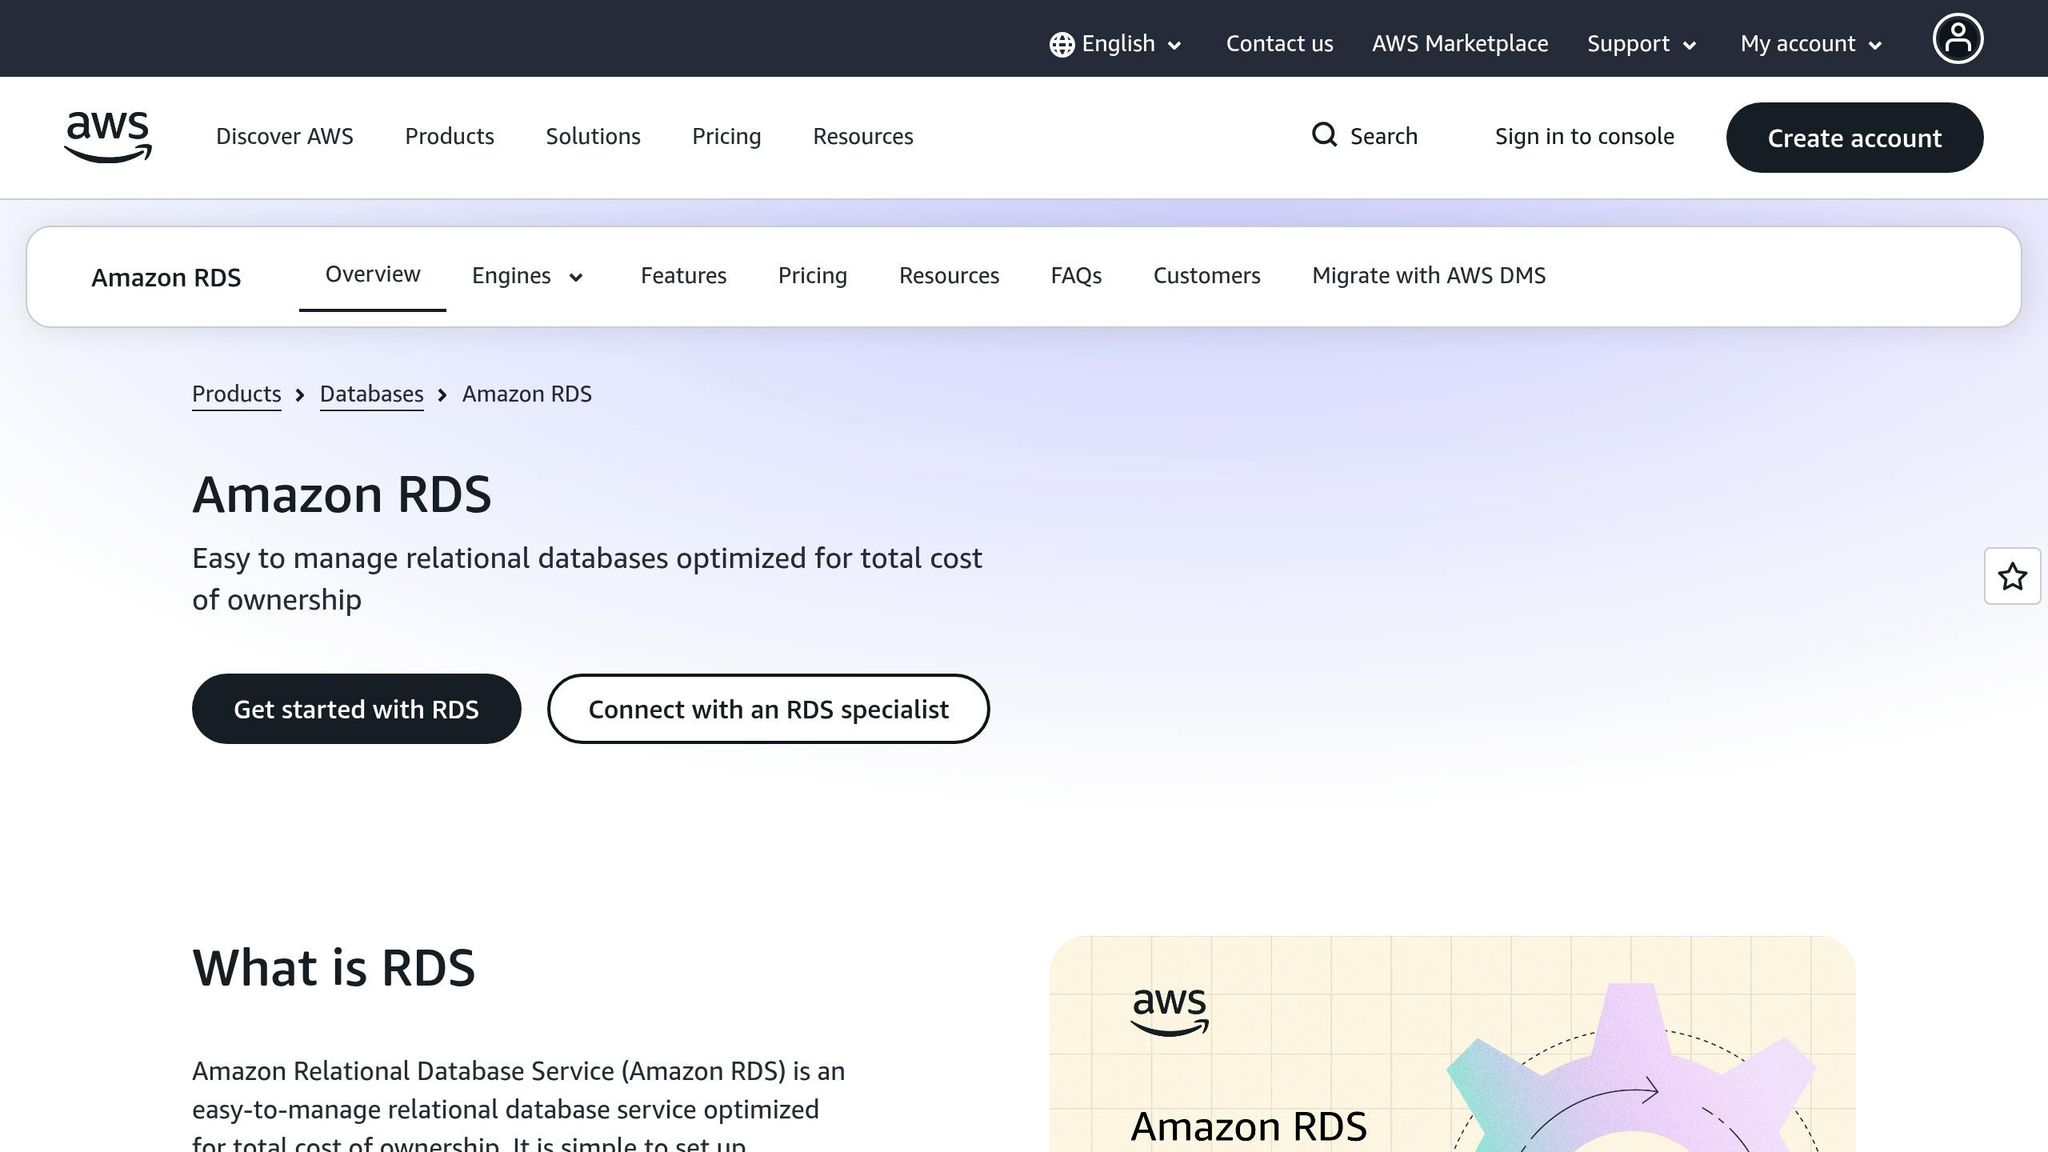
Task: Click the globe language icon
Action: pyautogui.click(x=1061, y=45)
